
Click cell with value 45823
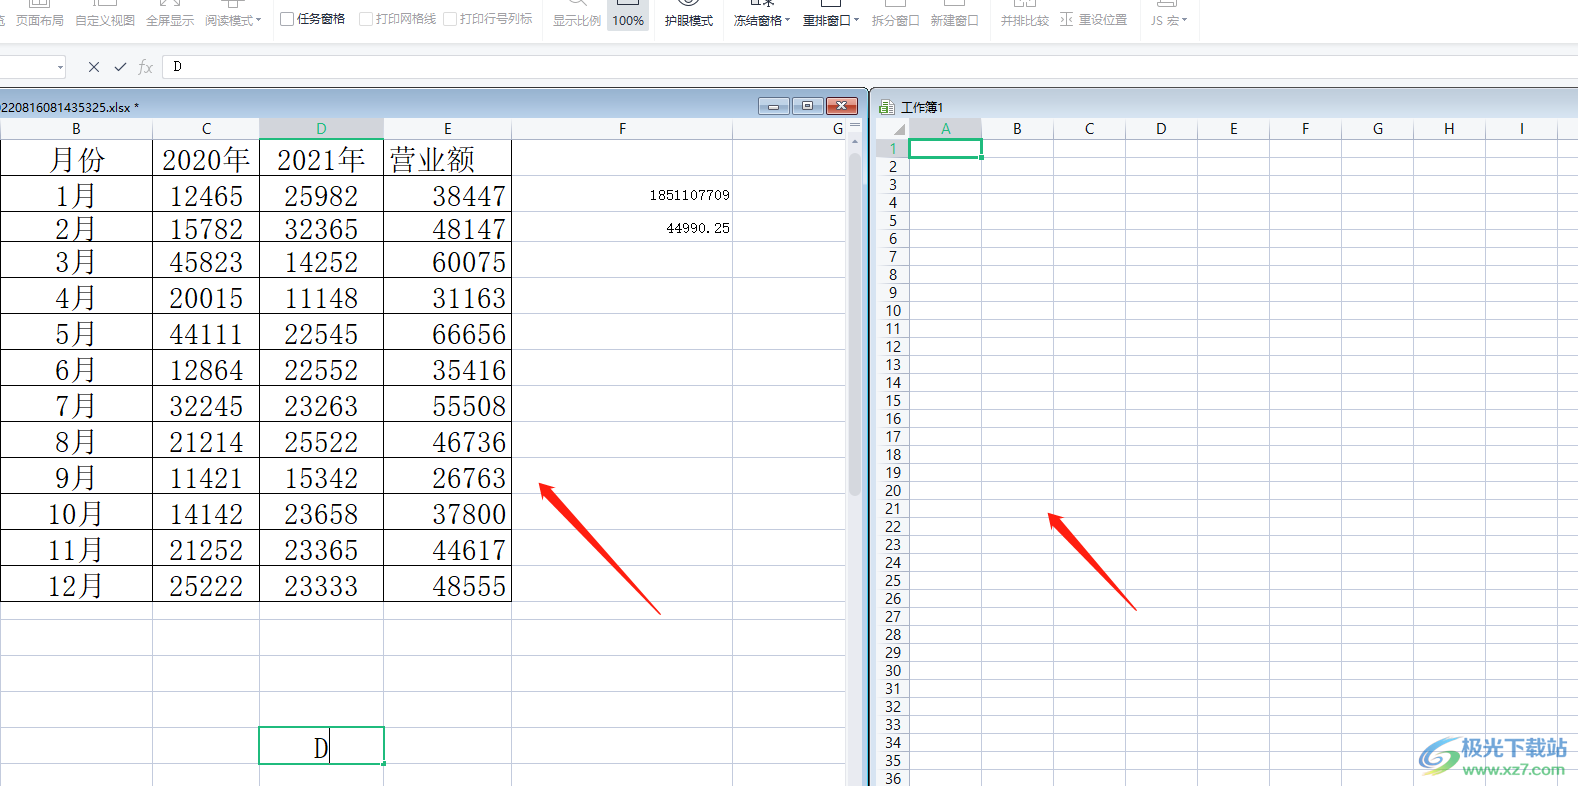coord(206,262)
